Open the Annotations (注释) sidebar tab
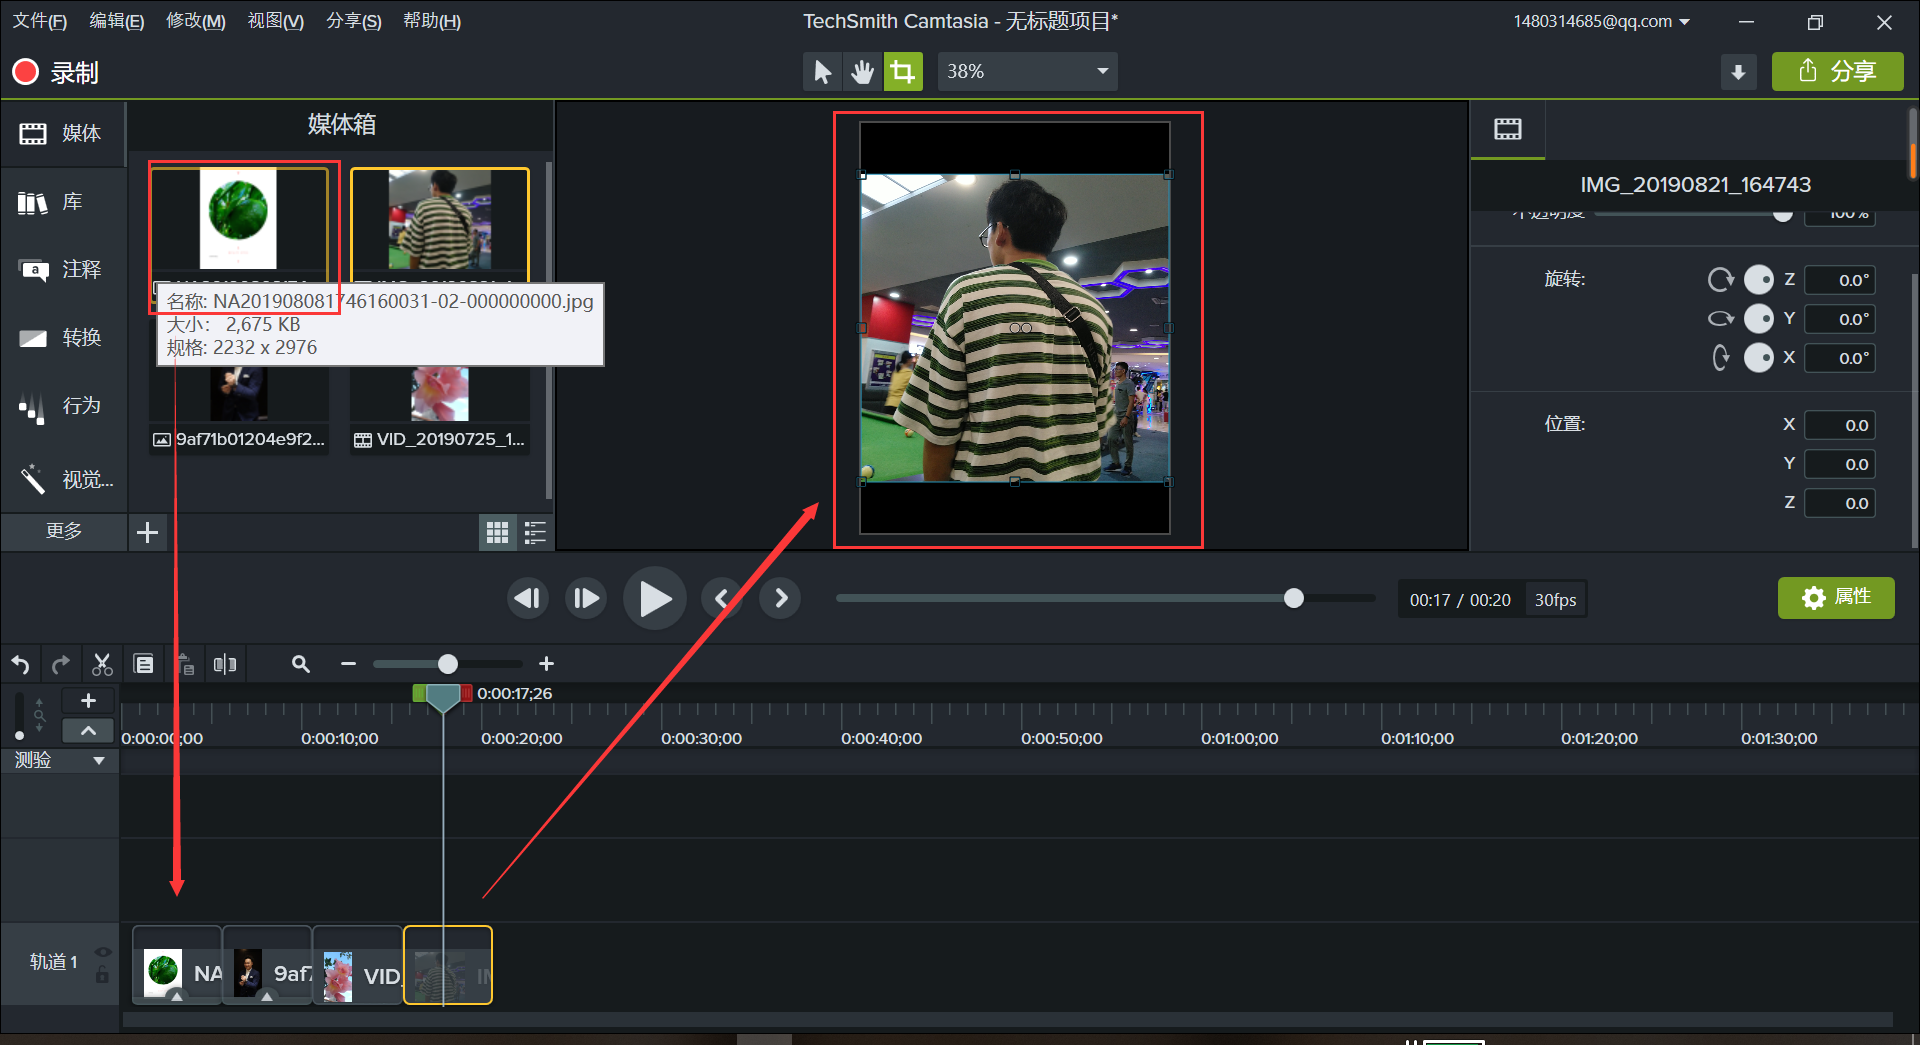This screenshot has width=1920, height=1045. (x=62, y=270)
